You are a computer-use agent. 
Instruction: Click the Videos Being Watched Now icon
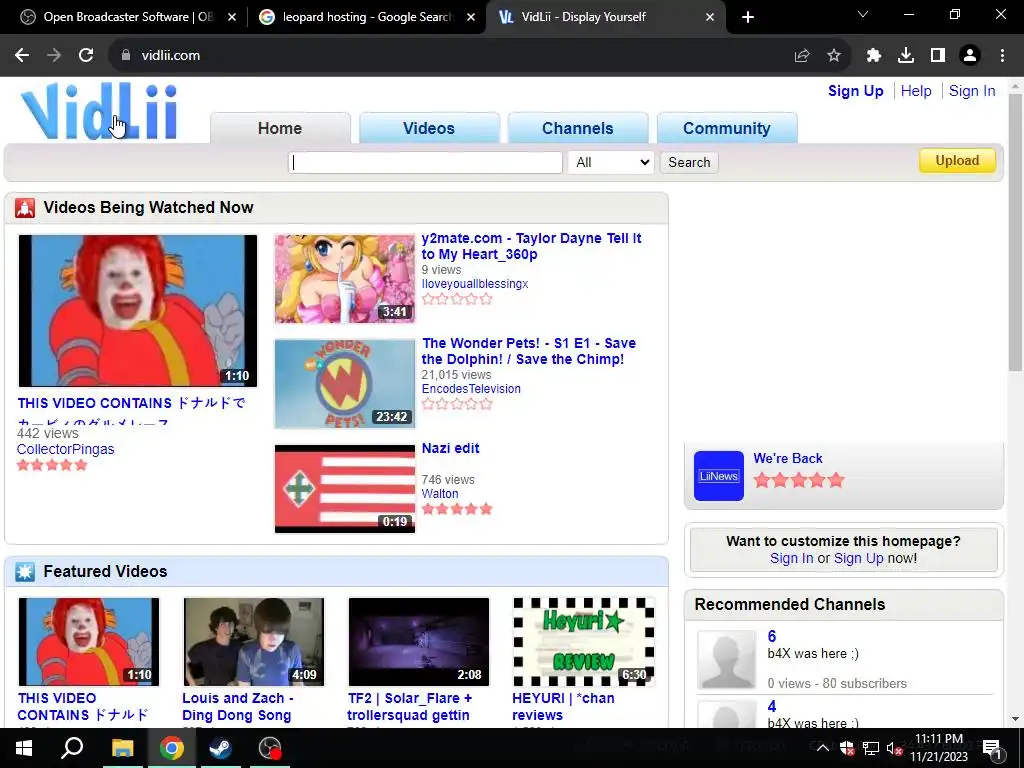[25, 208]
